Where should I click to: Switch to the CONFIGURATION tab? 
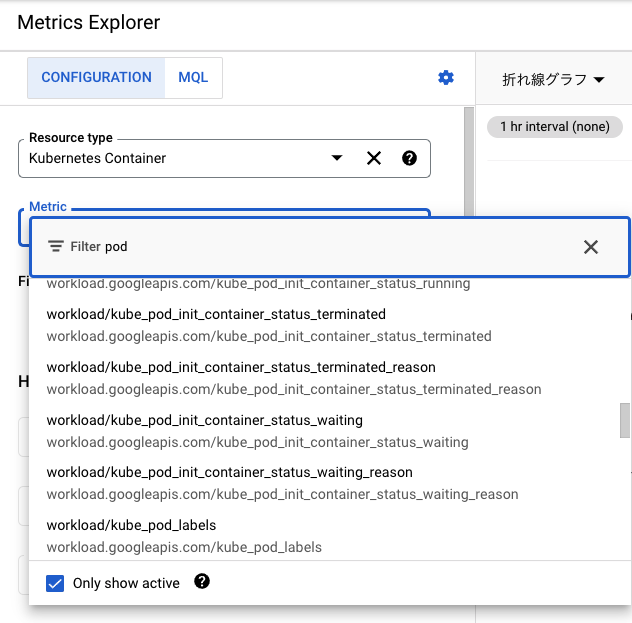tap(96, 77)
